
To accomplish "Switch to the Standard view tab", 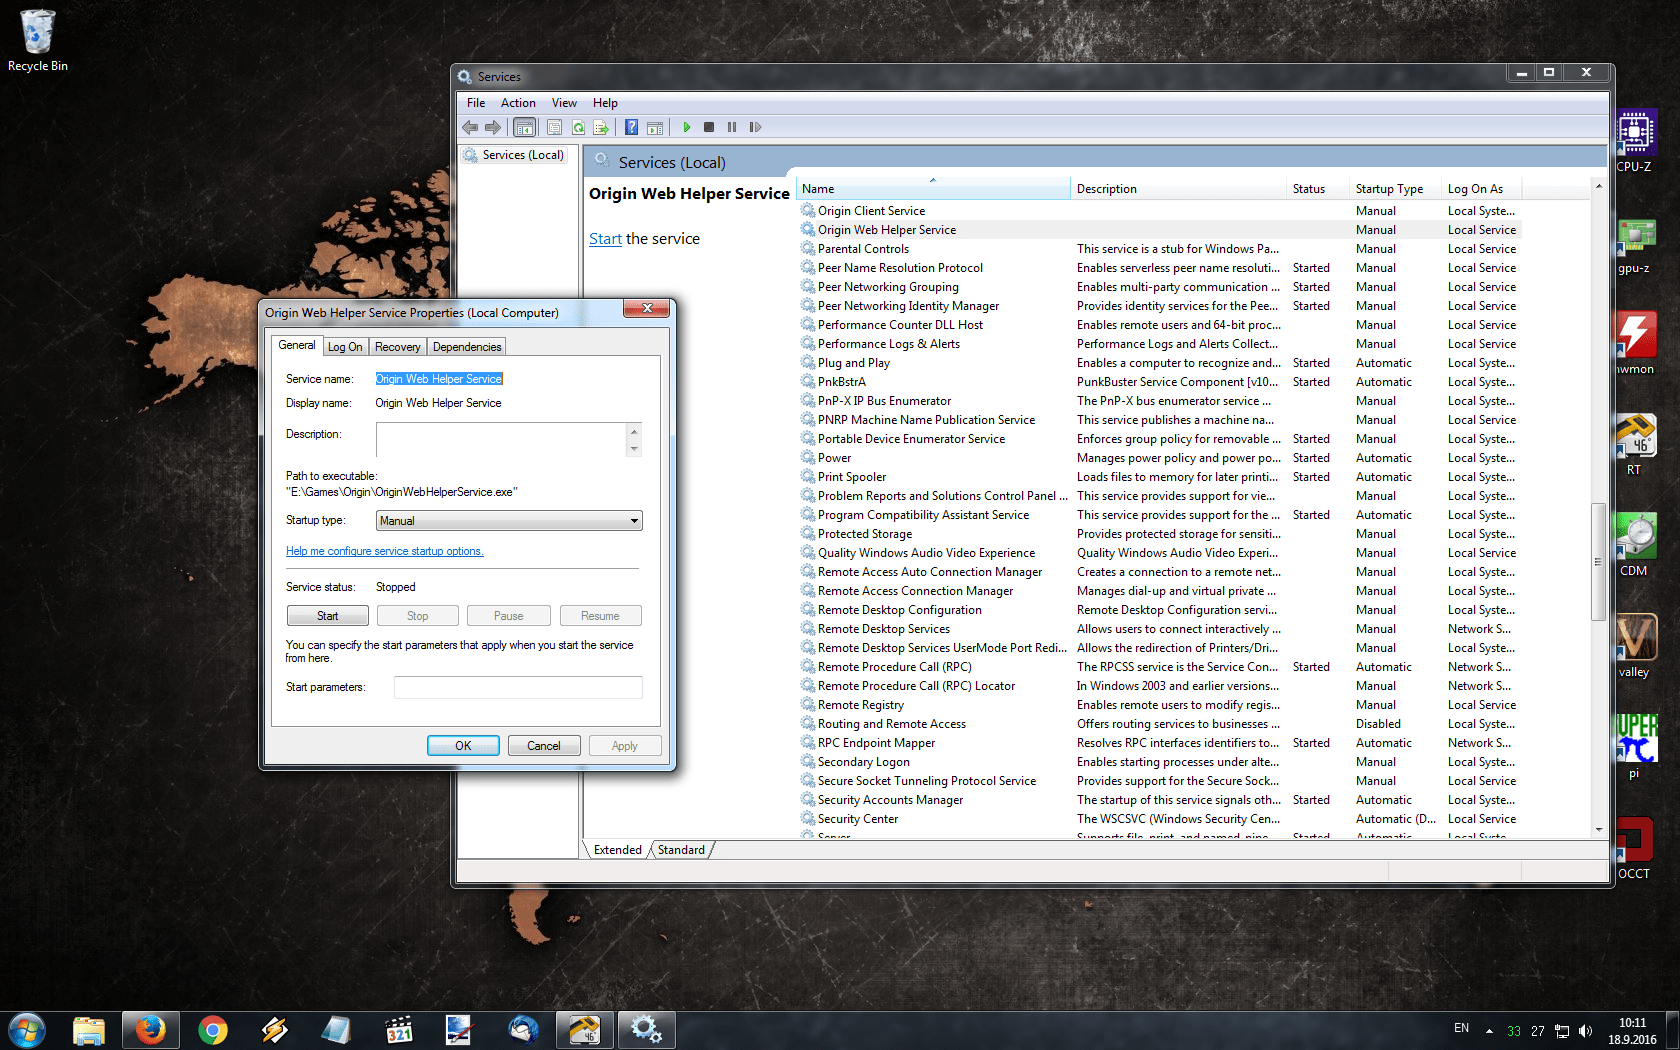I will [x=681, y=850].
